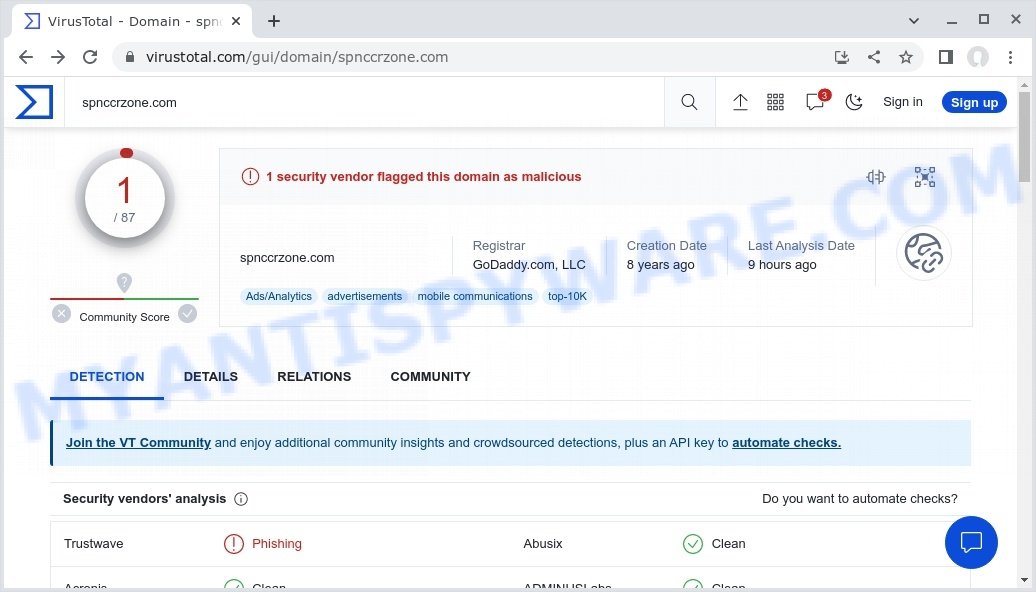
Task: Expand the tab search chevron
Action: [x=914, y=20]
